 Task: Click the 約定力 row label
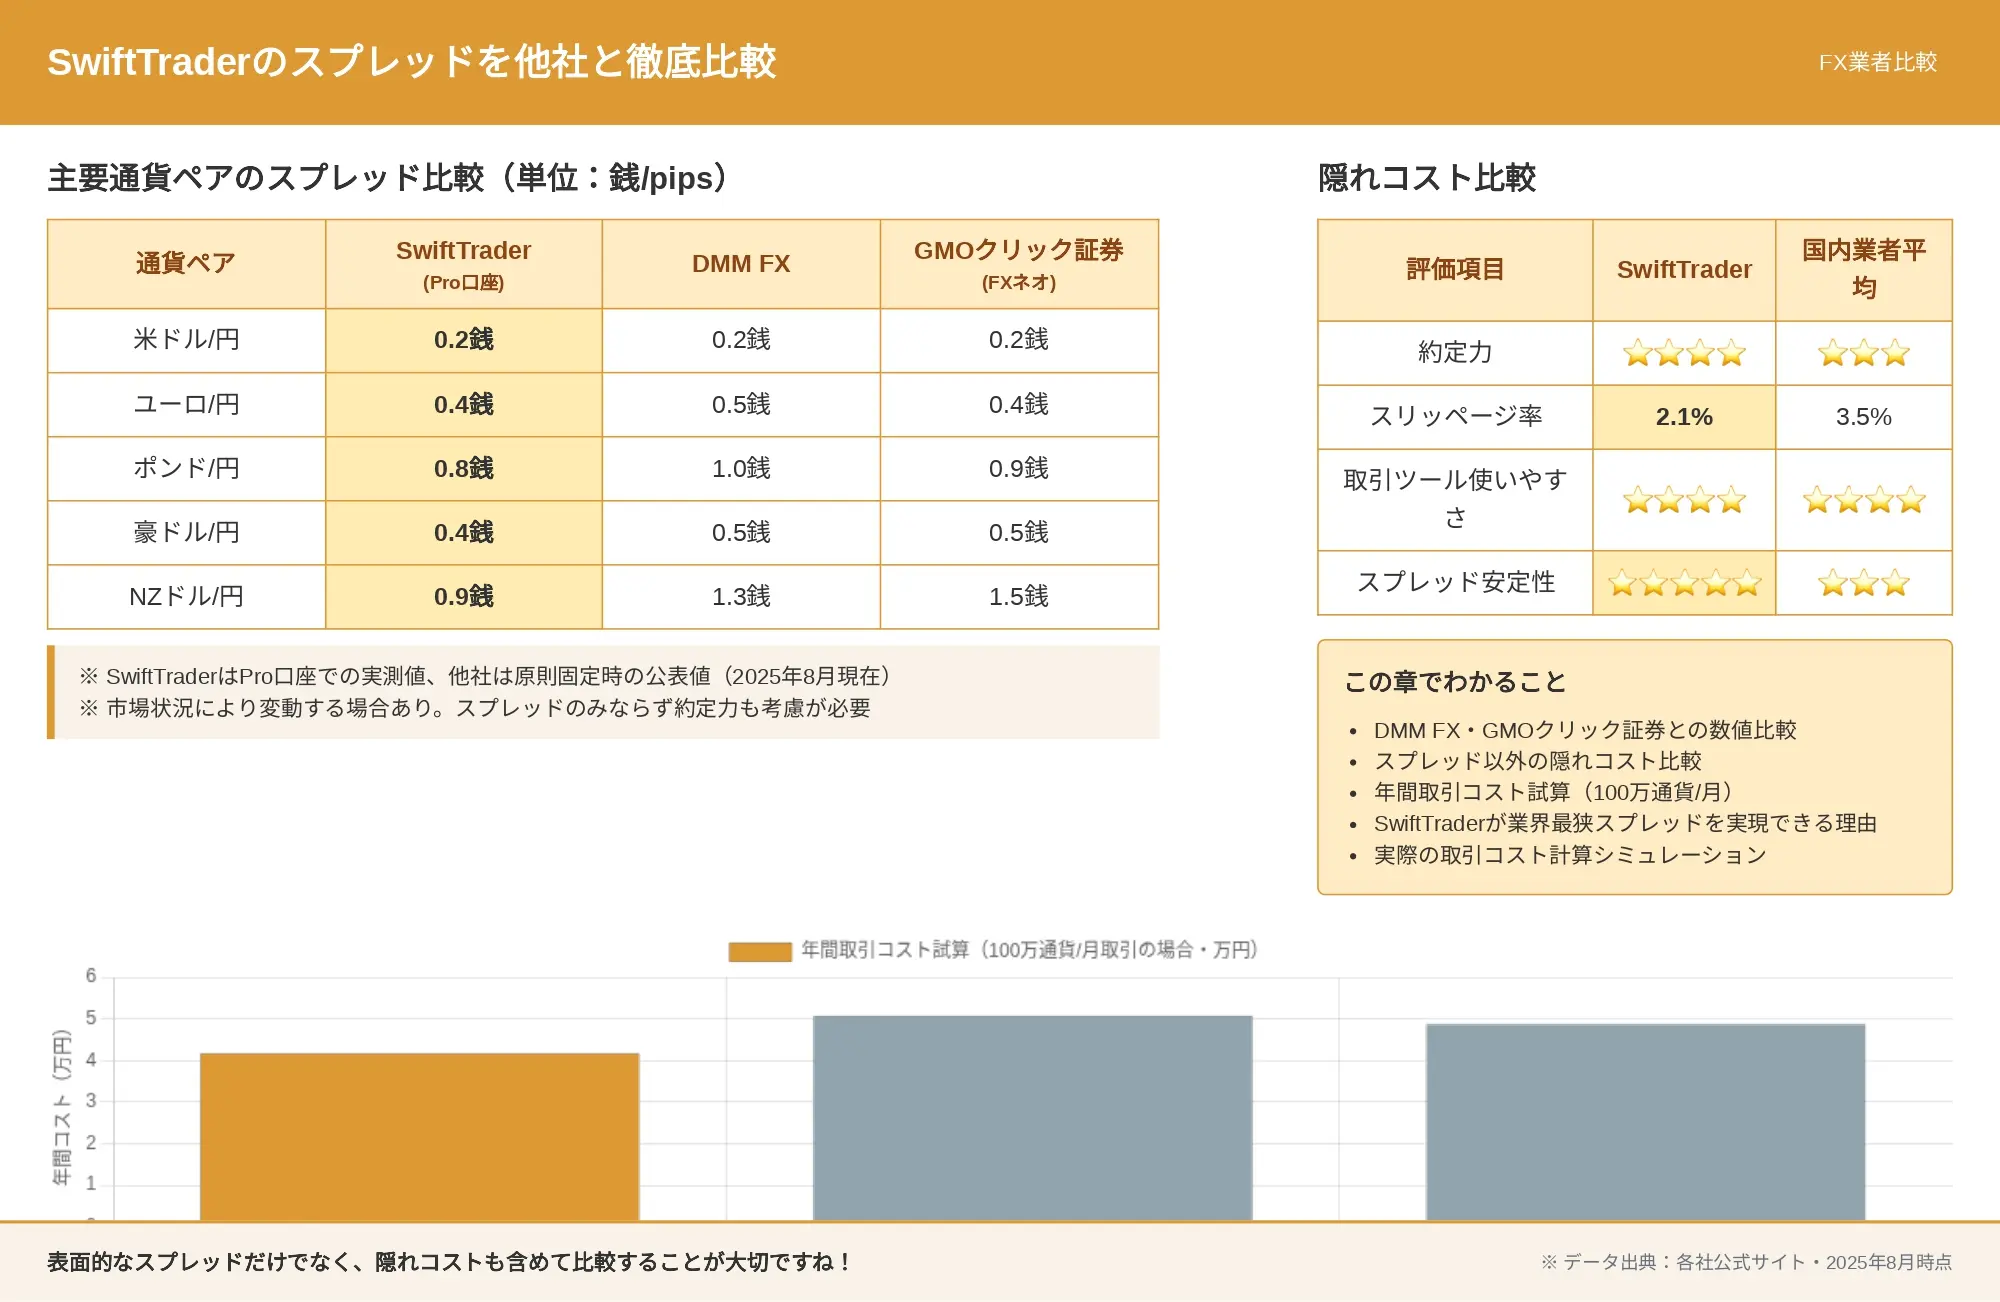1455,352
